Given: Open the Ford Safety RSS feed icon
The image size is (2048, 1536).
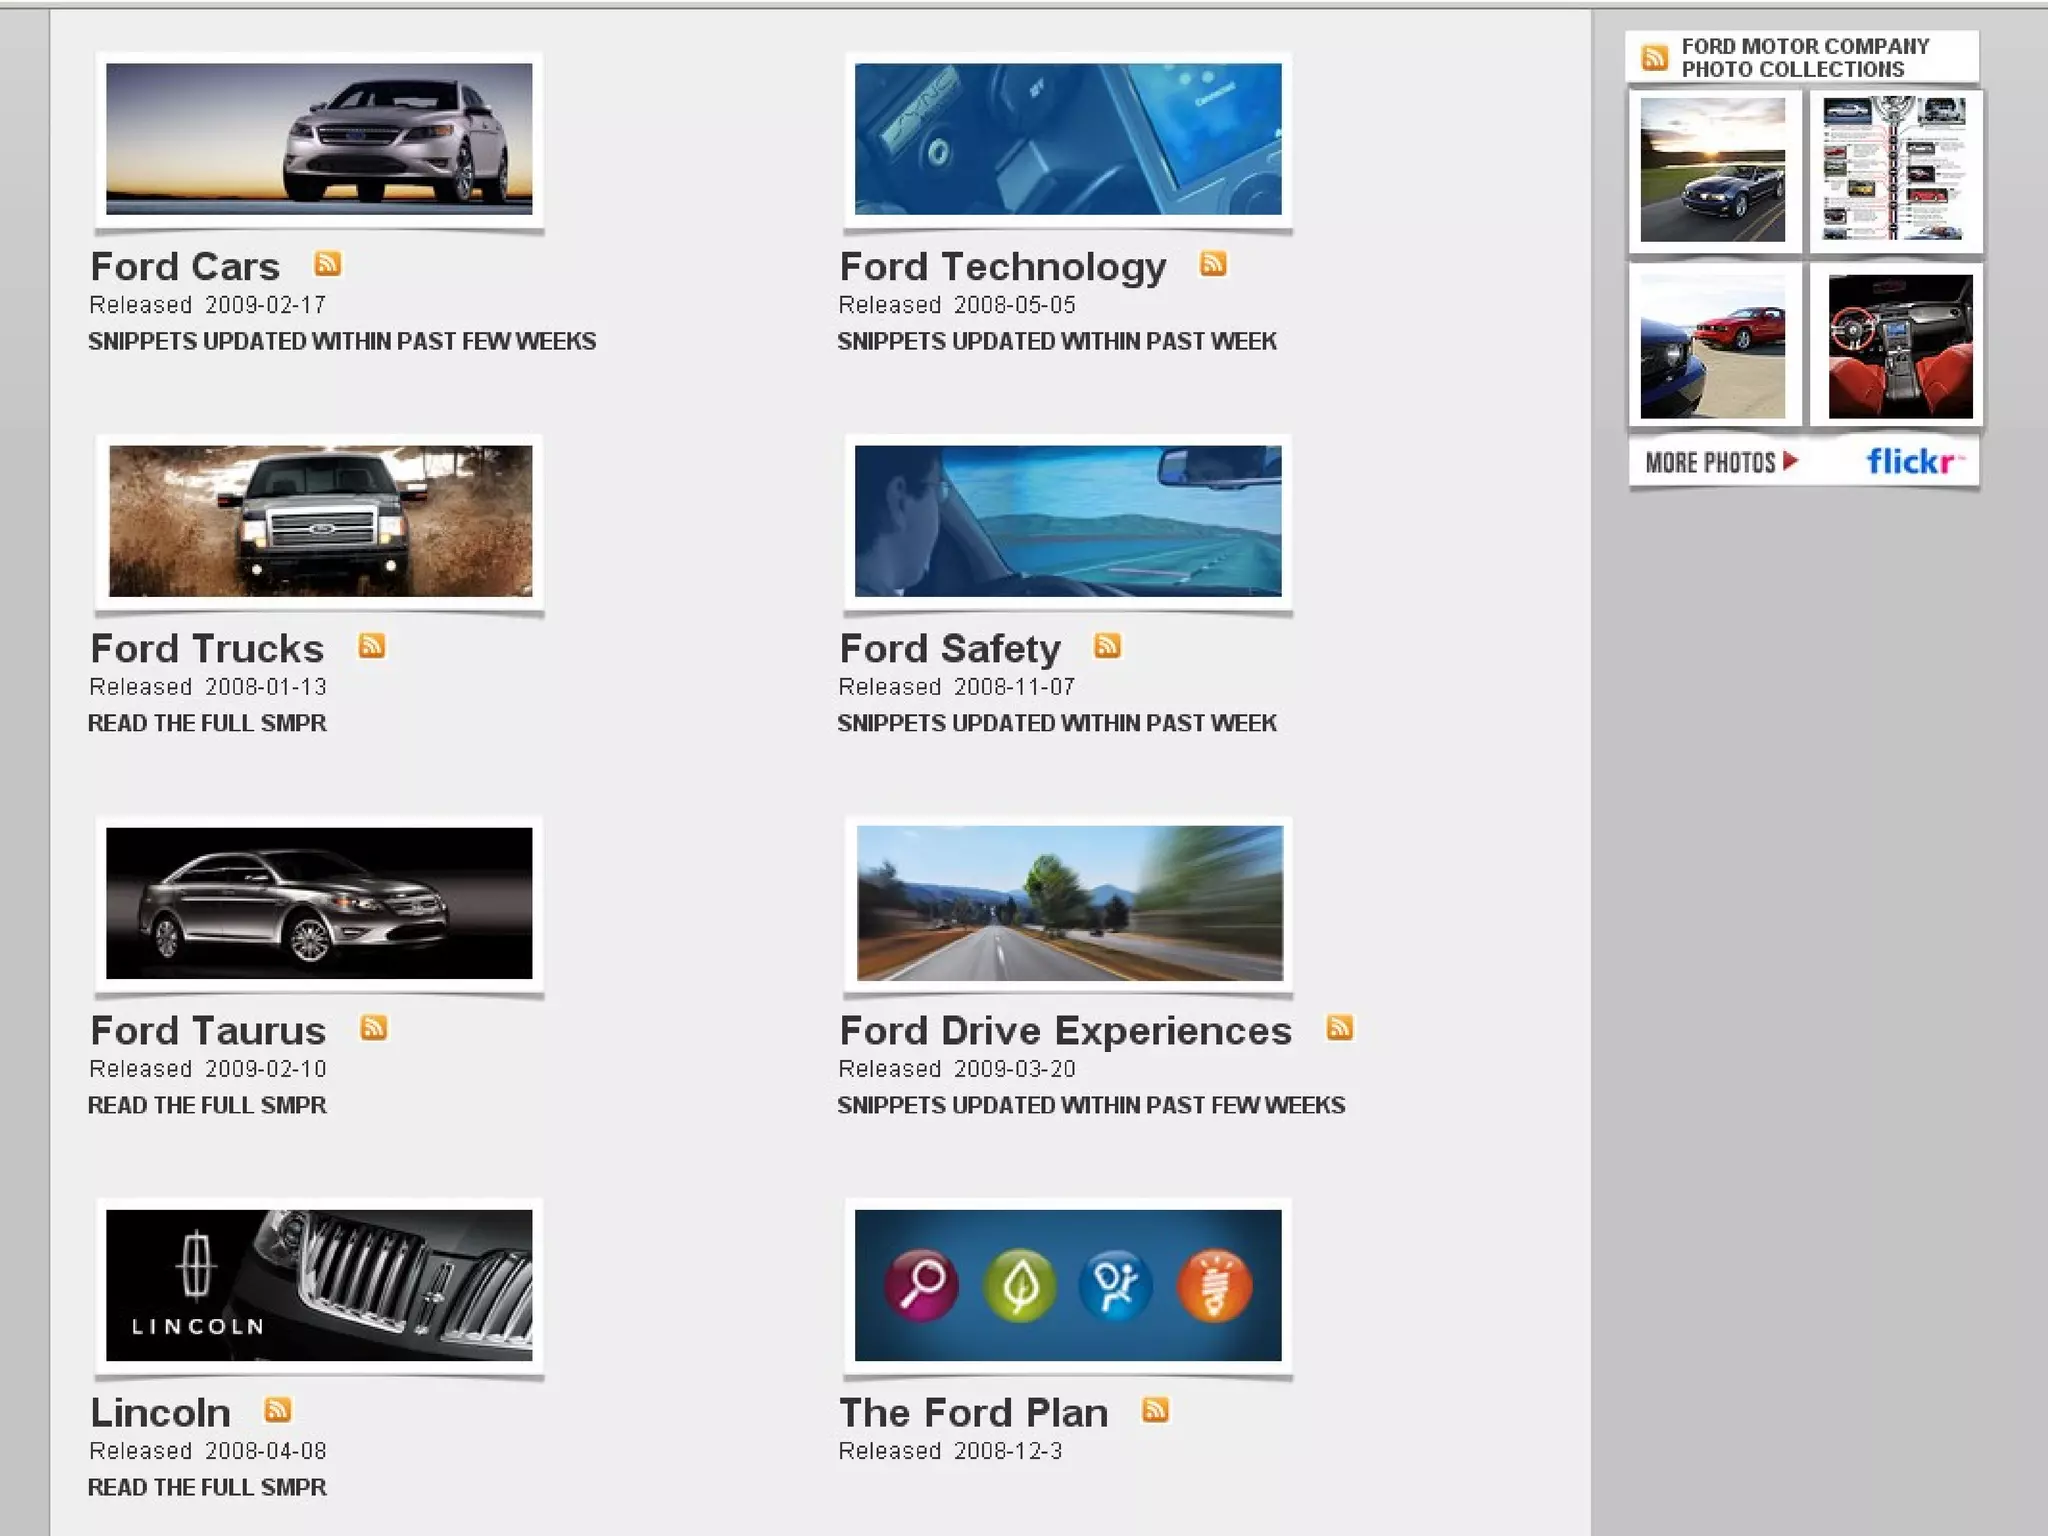Looking at the screenshot, I should pos(1107,645).
